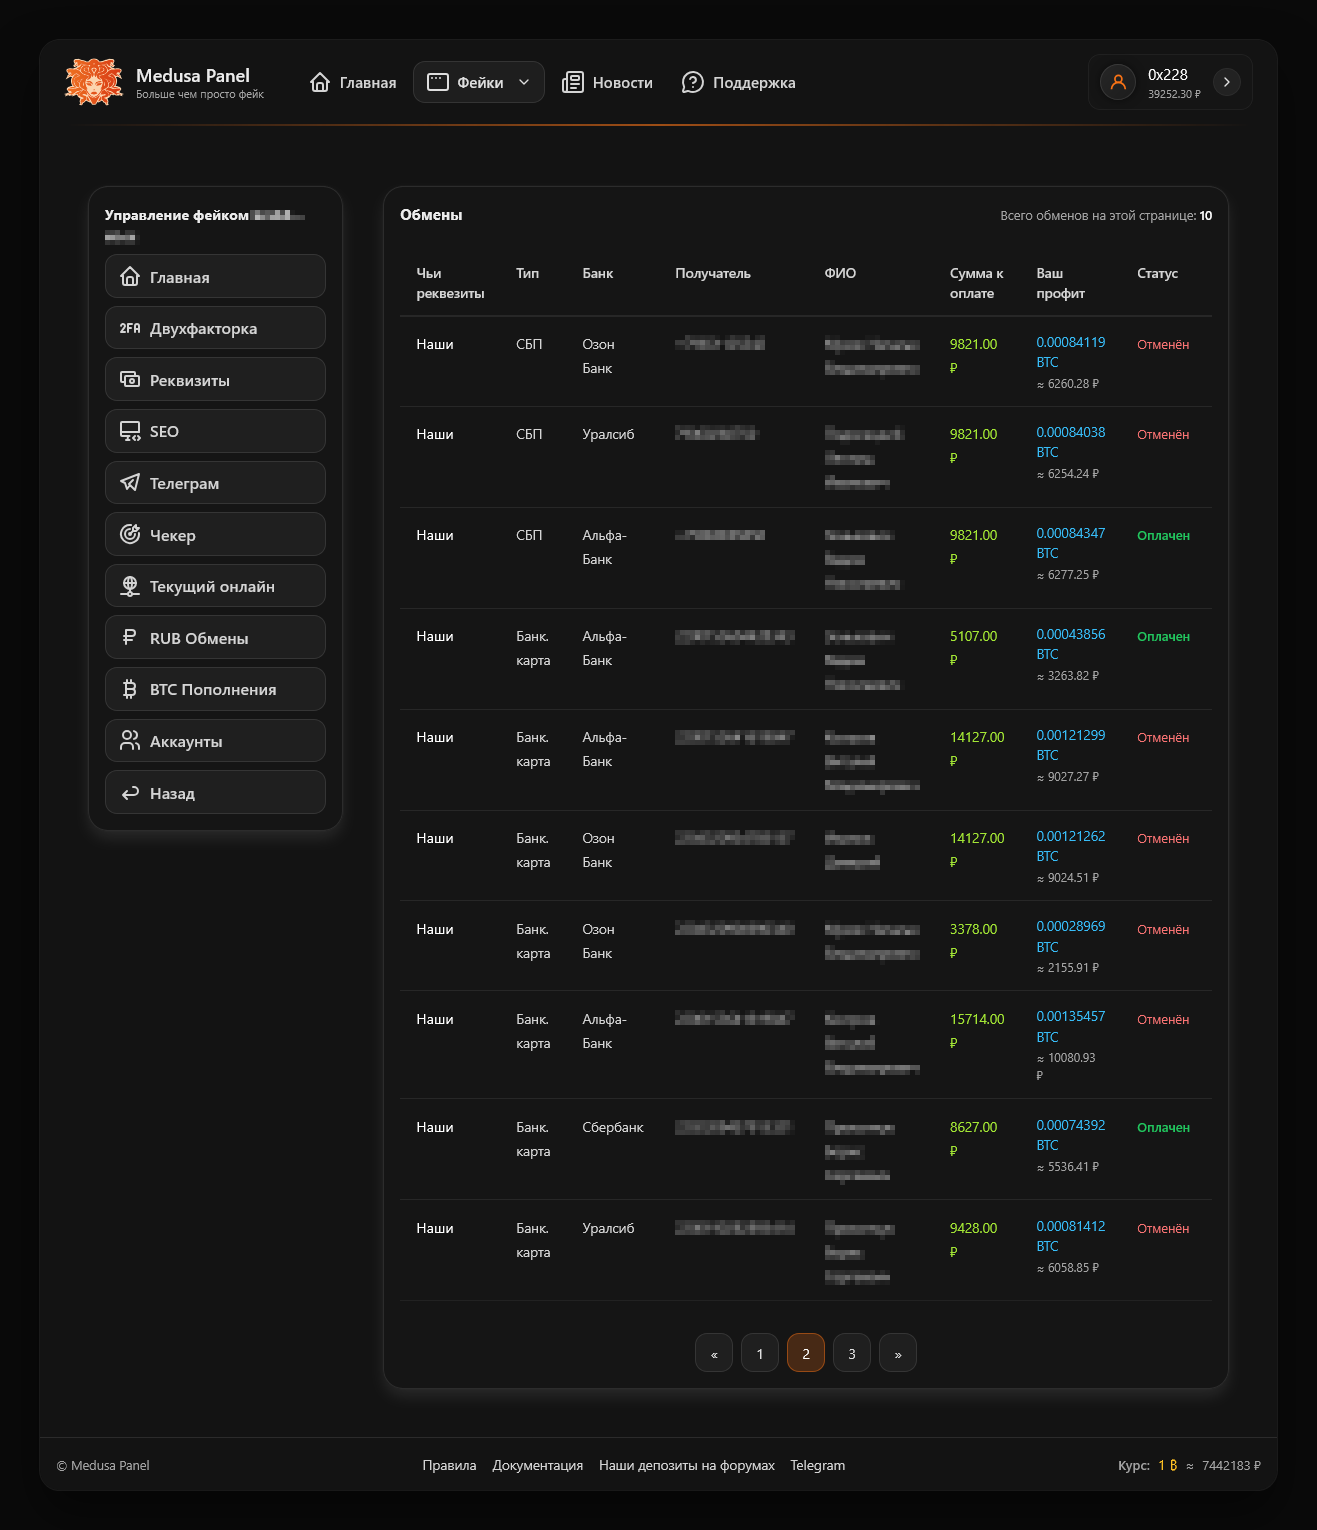Open Аккаунты in the sidebar
Image resolution: width=1317 pixels, height=1530 pixels.
(x=215, y=741)
